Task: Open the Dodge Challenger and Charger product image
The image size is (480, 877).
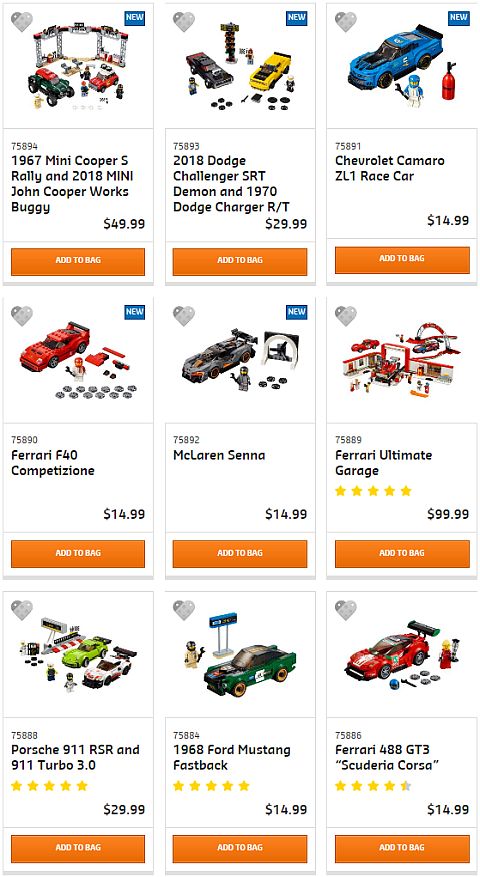Action: [240, 66]
